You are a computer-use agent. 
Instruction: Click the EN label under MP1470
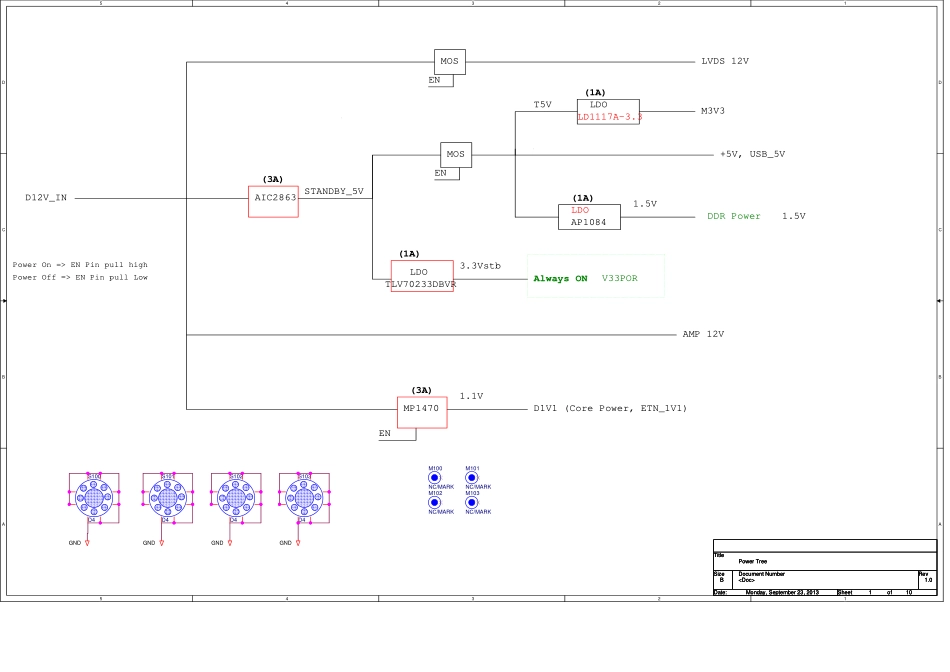pos(385,434)
